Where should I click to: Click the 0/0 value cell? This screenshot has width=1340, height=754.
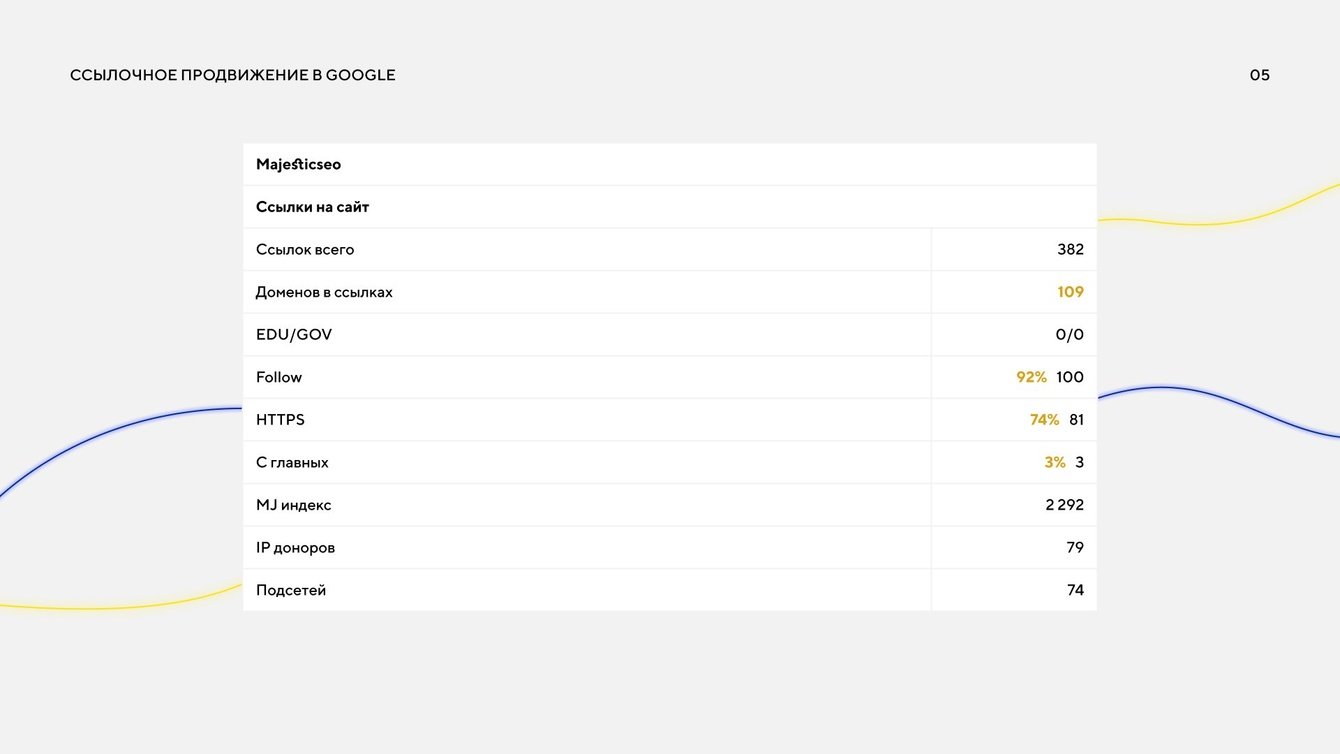pos(1070,335)
